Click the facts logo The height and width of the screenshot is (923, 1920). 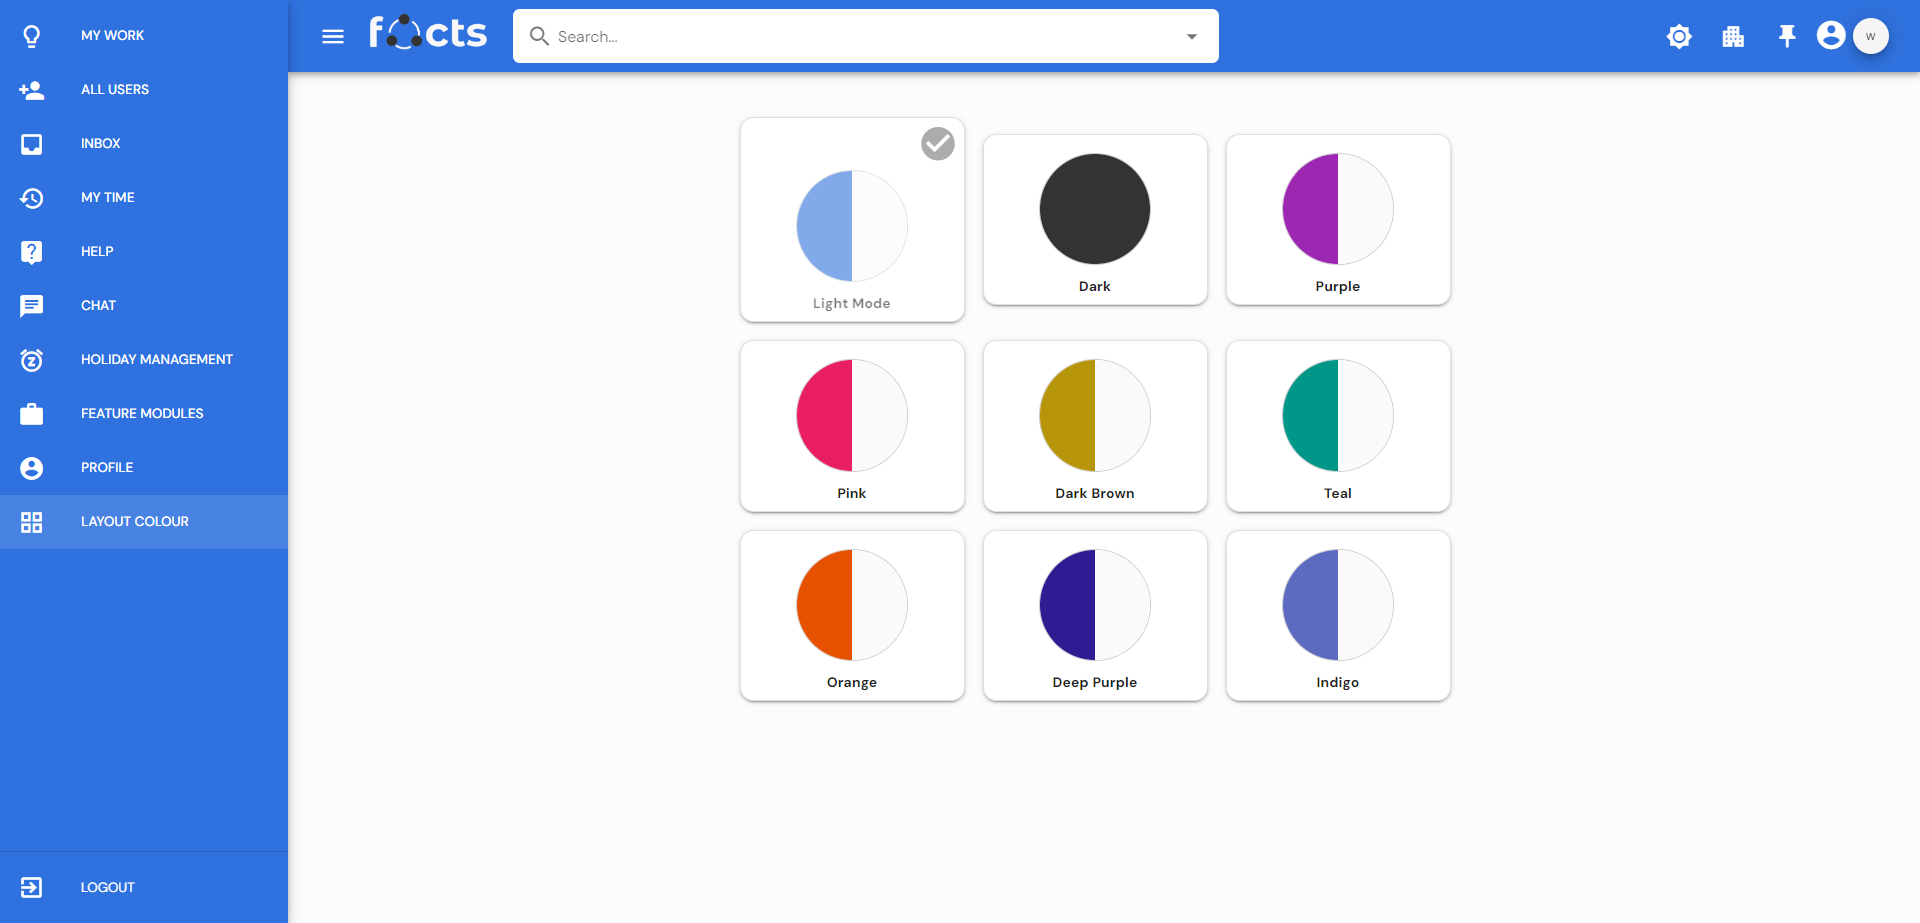click(x=428, y=34)
